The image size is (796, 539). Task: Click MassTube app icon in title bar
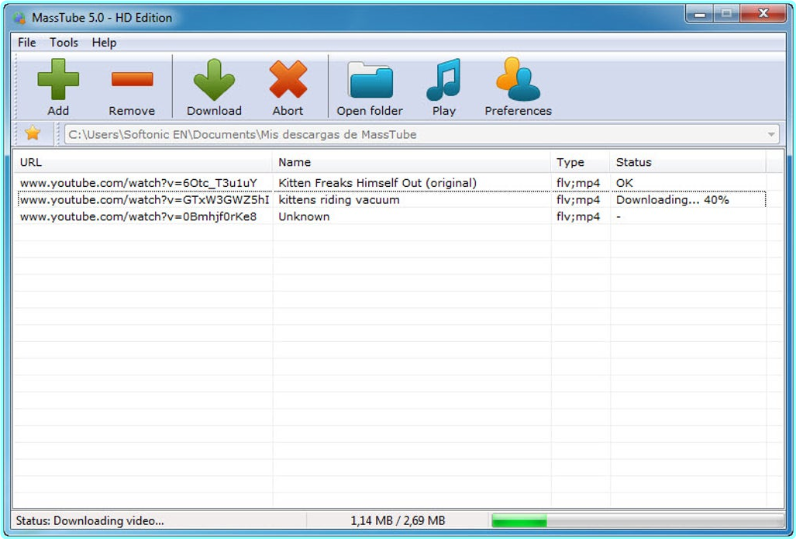point(20,18)
